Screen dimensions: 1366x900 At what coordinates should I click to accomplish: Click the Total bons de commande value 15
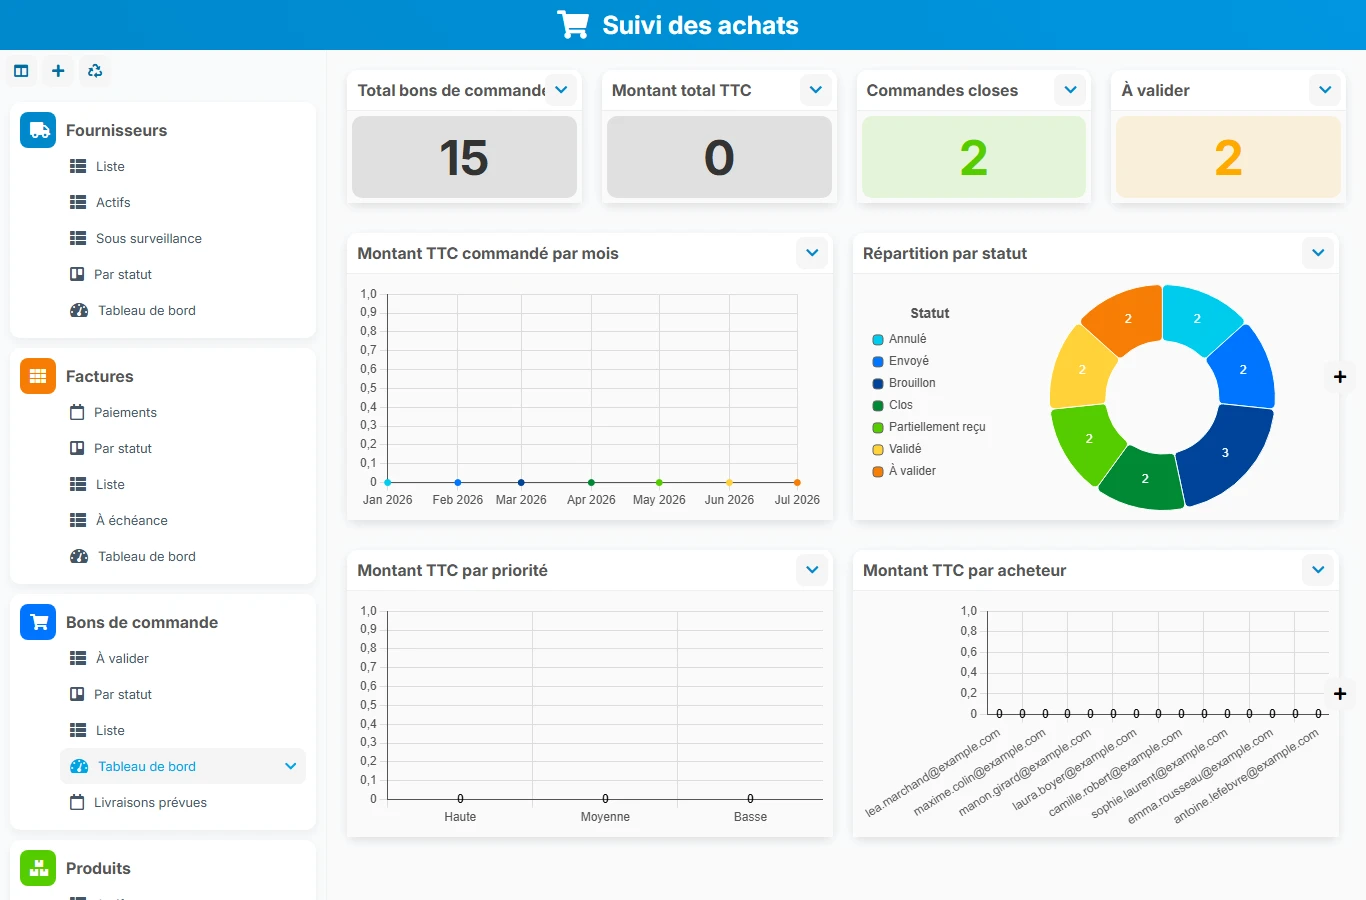464,158
